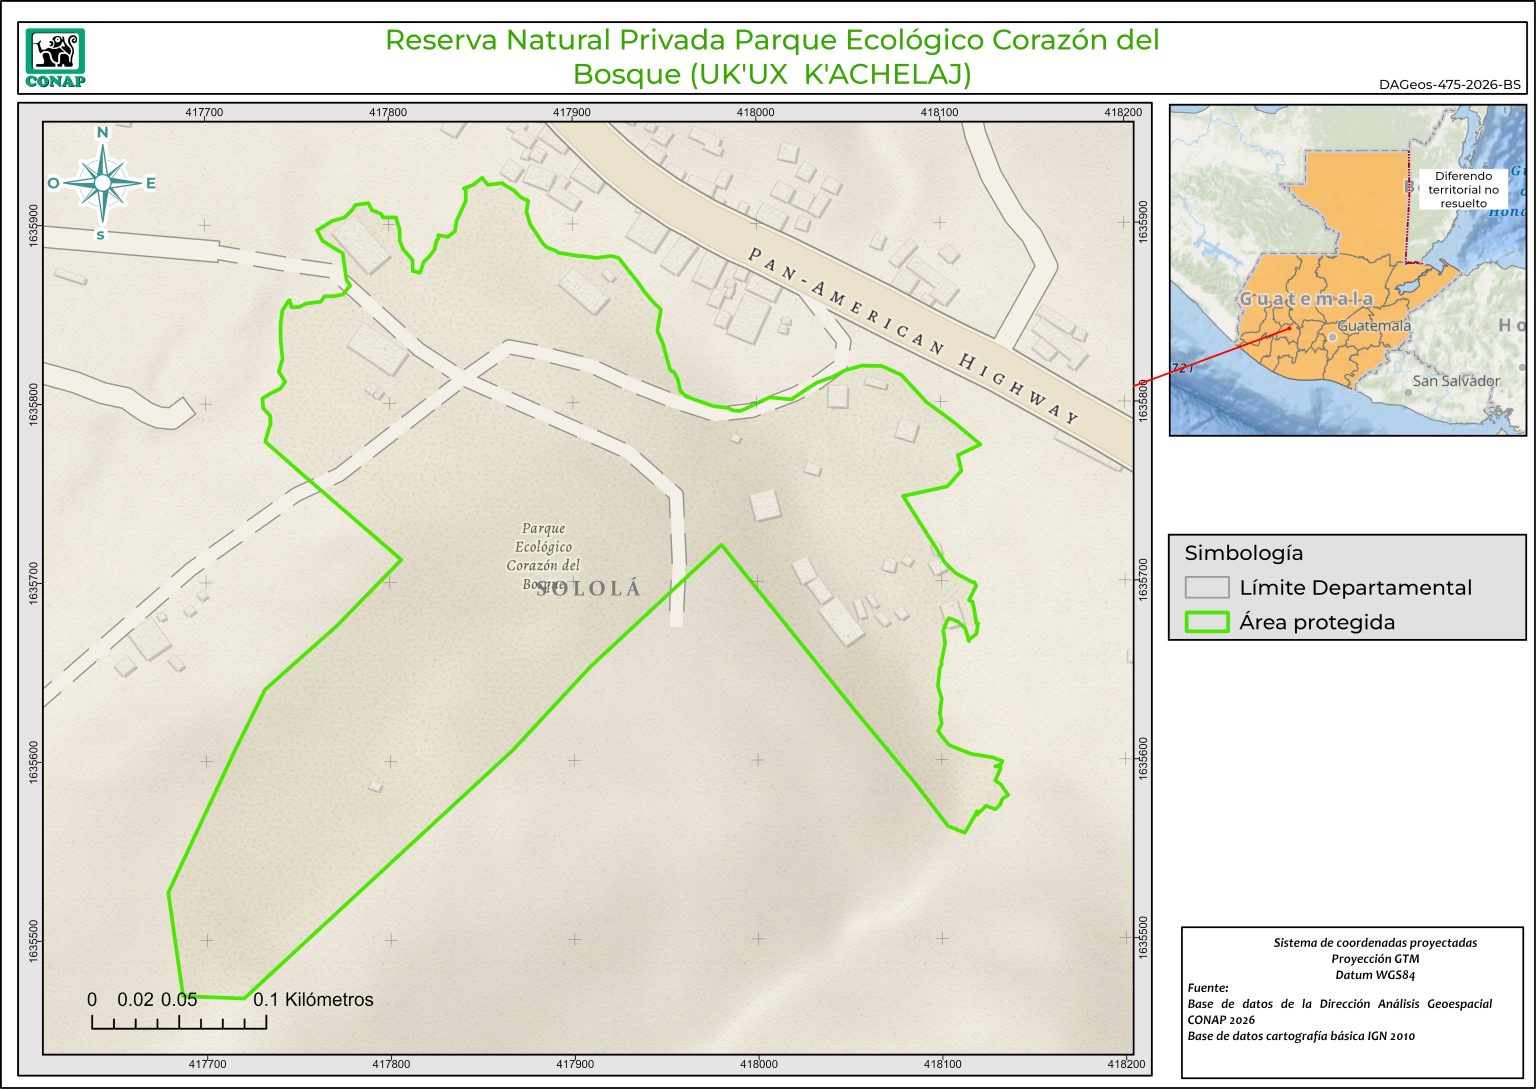
Task: Click the 'Diferendo territorial no resuelto' label
Action: 1462,189
